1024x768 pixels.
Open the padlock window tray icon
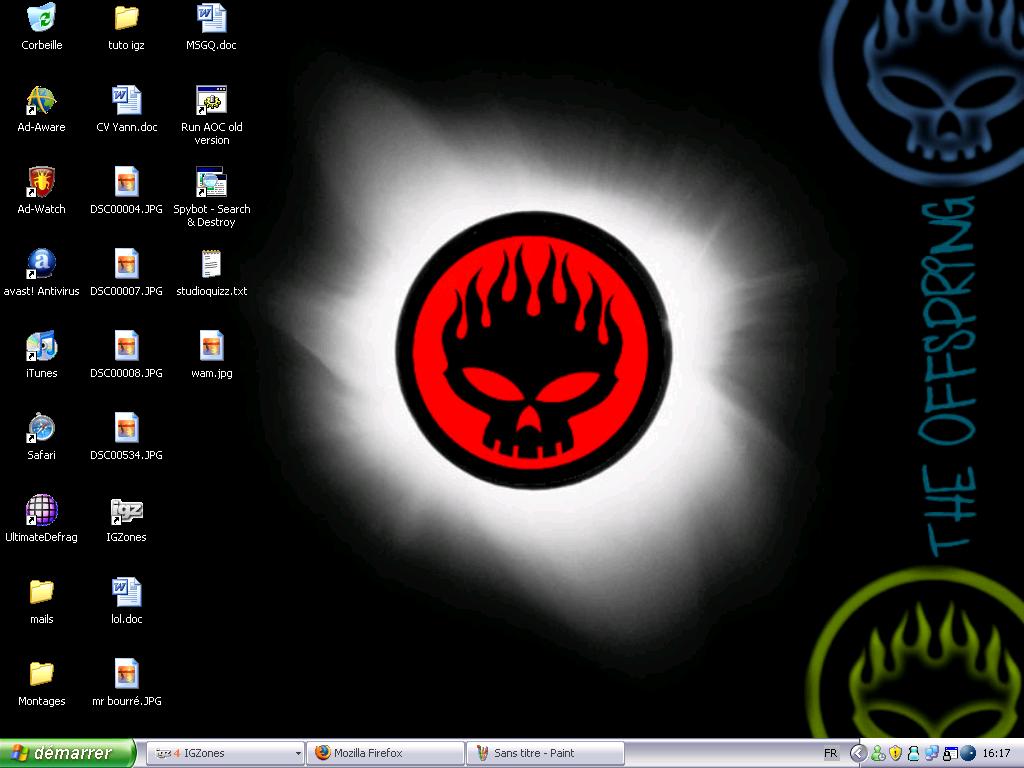pos(950,753)
